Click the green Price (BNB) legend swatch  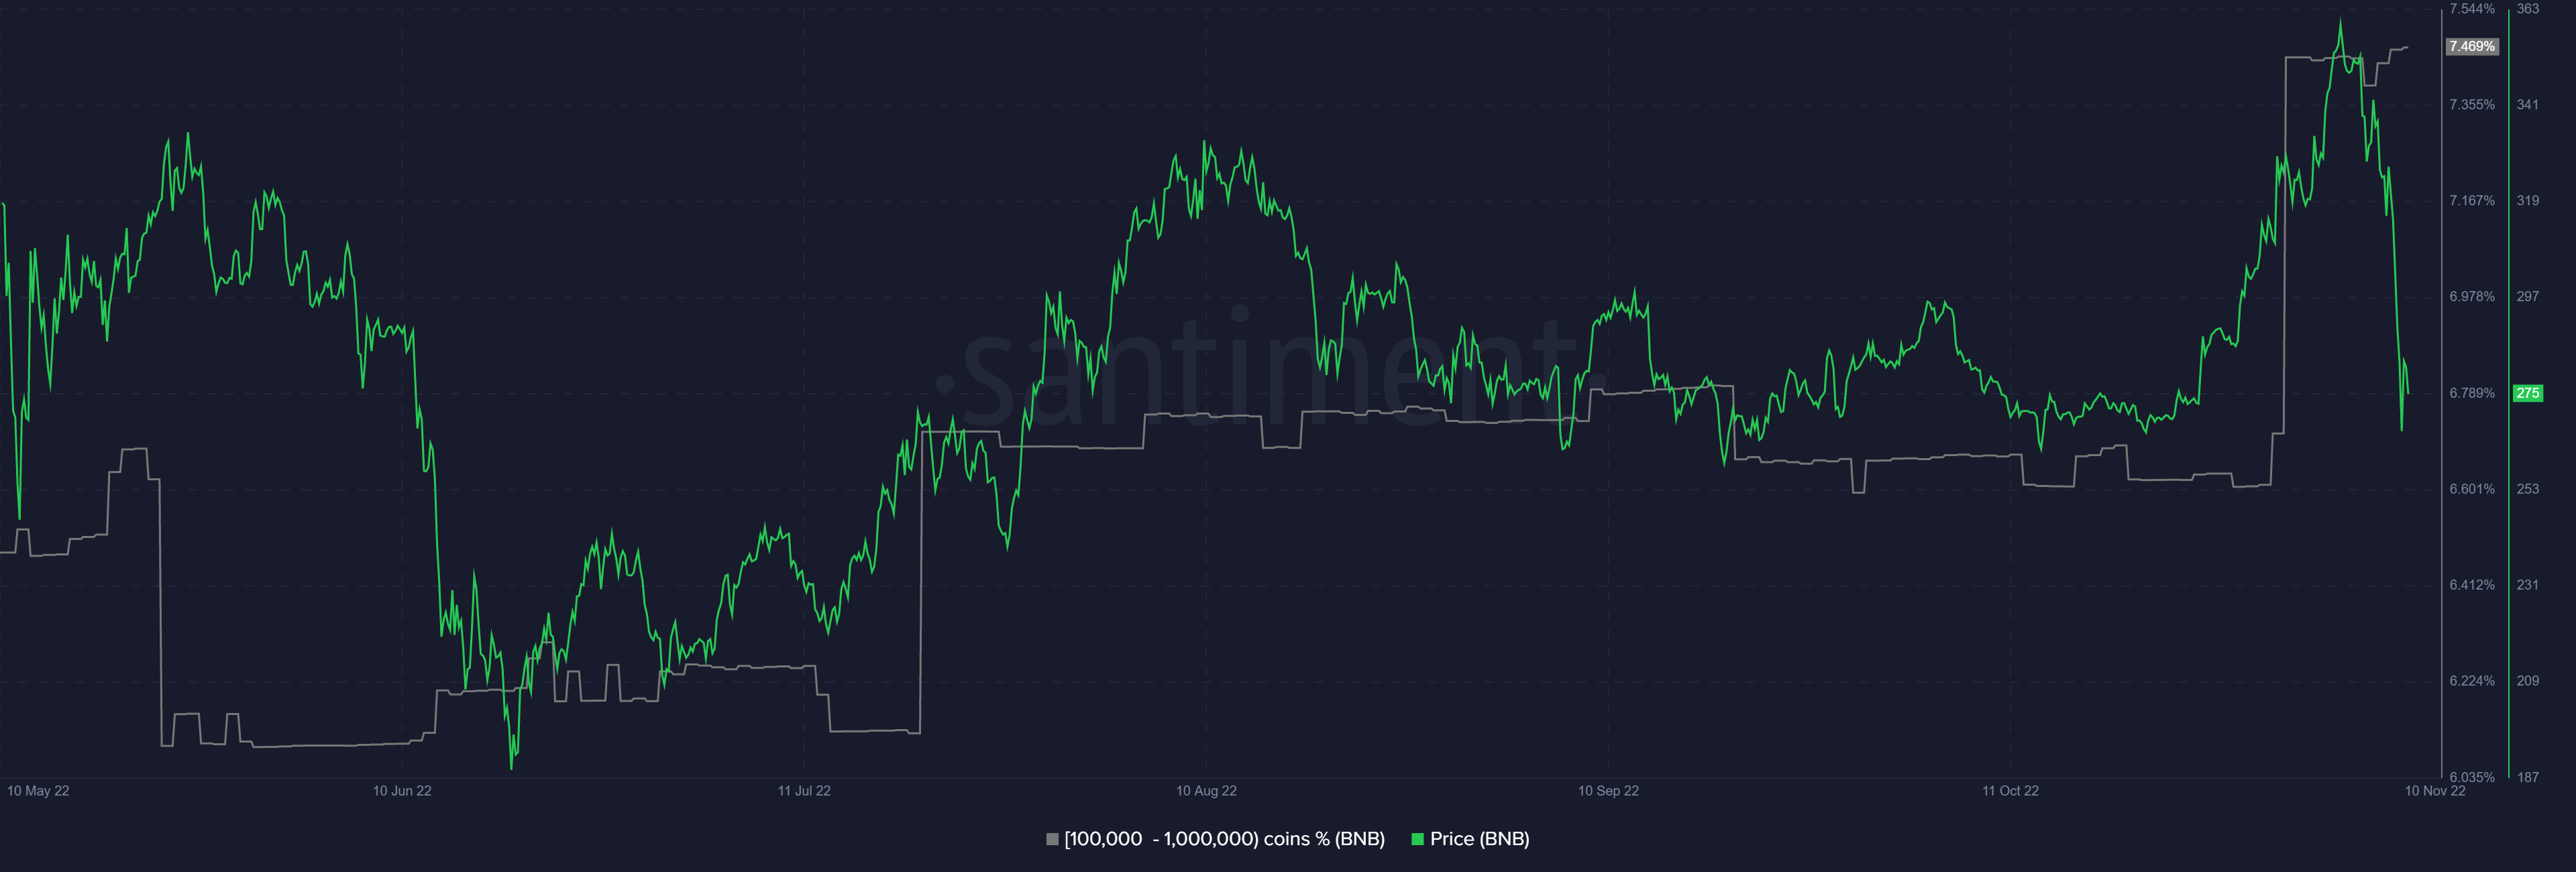pos(1417,839)
